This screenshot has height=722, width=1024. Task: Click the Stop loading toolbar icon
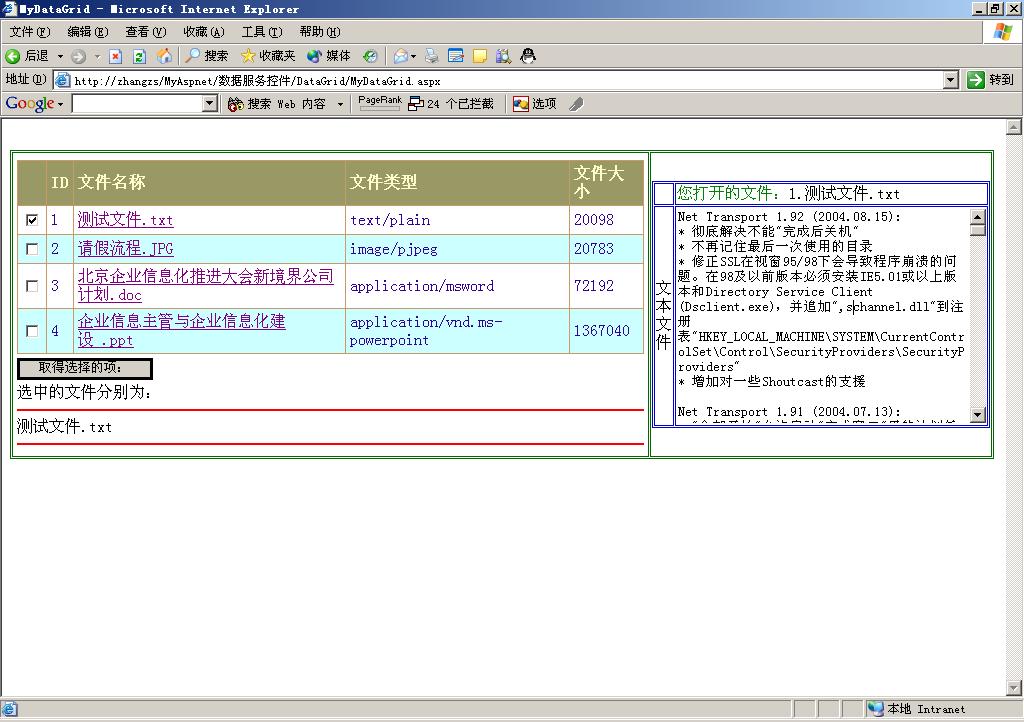click(x=115, y=56)
